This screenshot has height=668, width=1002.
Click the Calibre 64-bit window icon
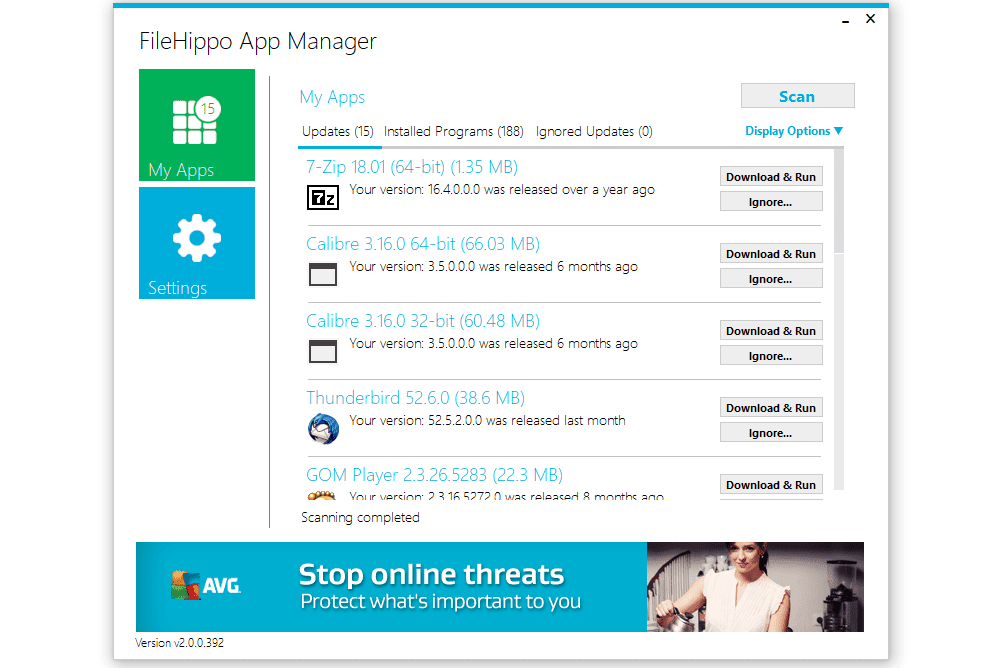(x=322, y=274)
